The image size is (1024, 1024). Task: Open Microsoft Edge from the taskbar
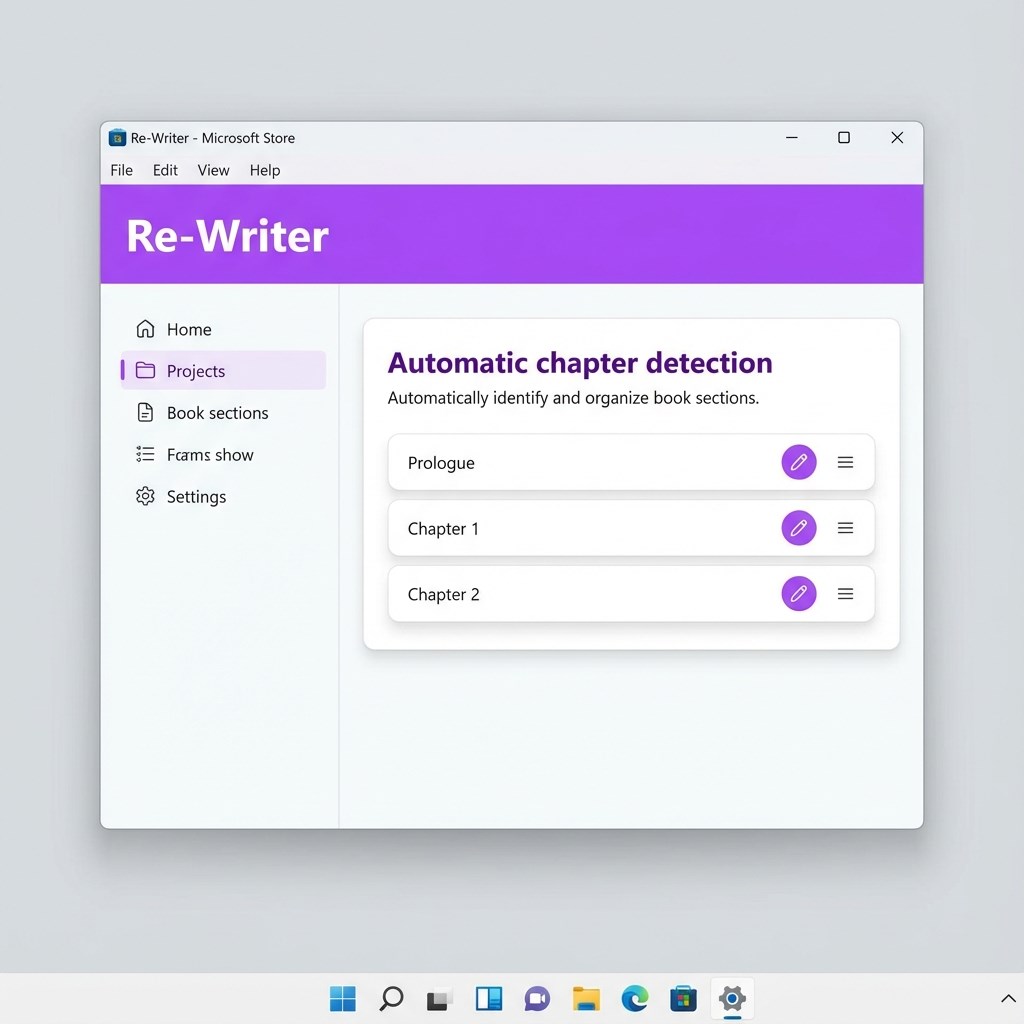click(634, 997)
